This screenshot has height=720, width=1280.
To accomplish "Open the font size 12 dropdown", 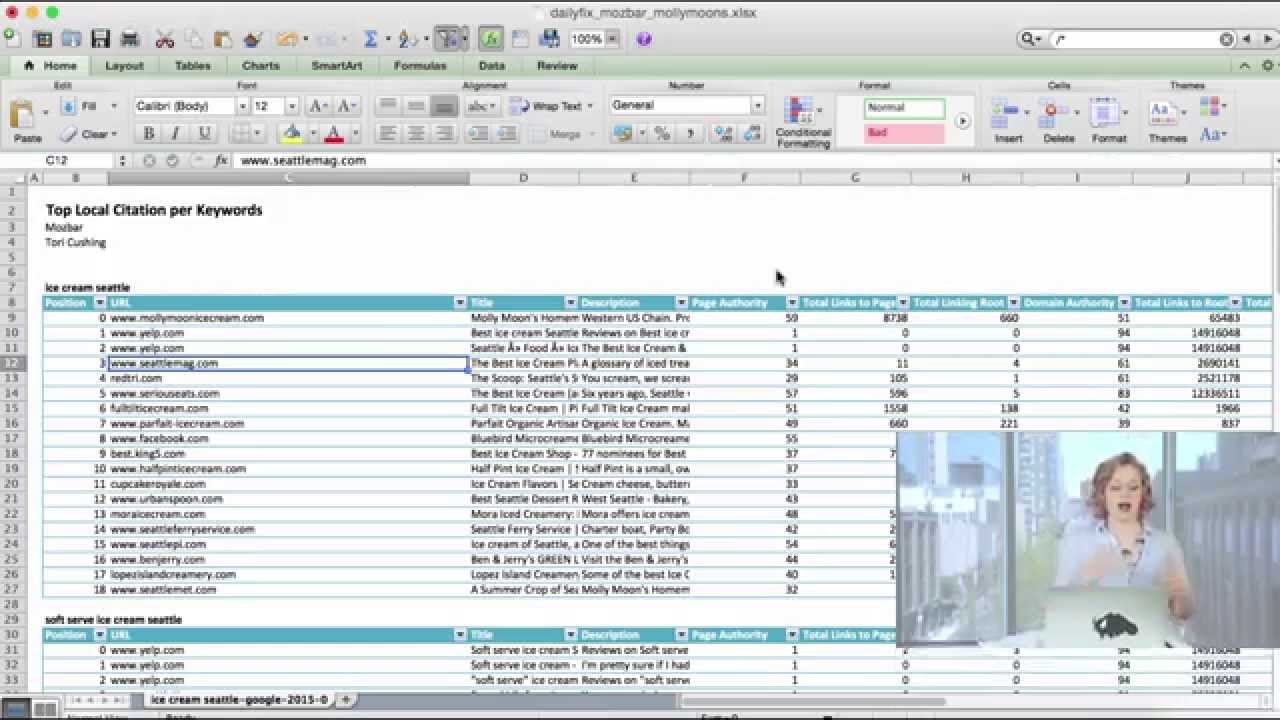I will pyautogui.click(x=291, y=106).
